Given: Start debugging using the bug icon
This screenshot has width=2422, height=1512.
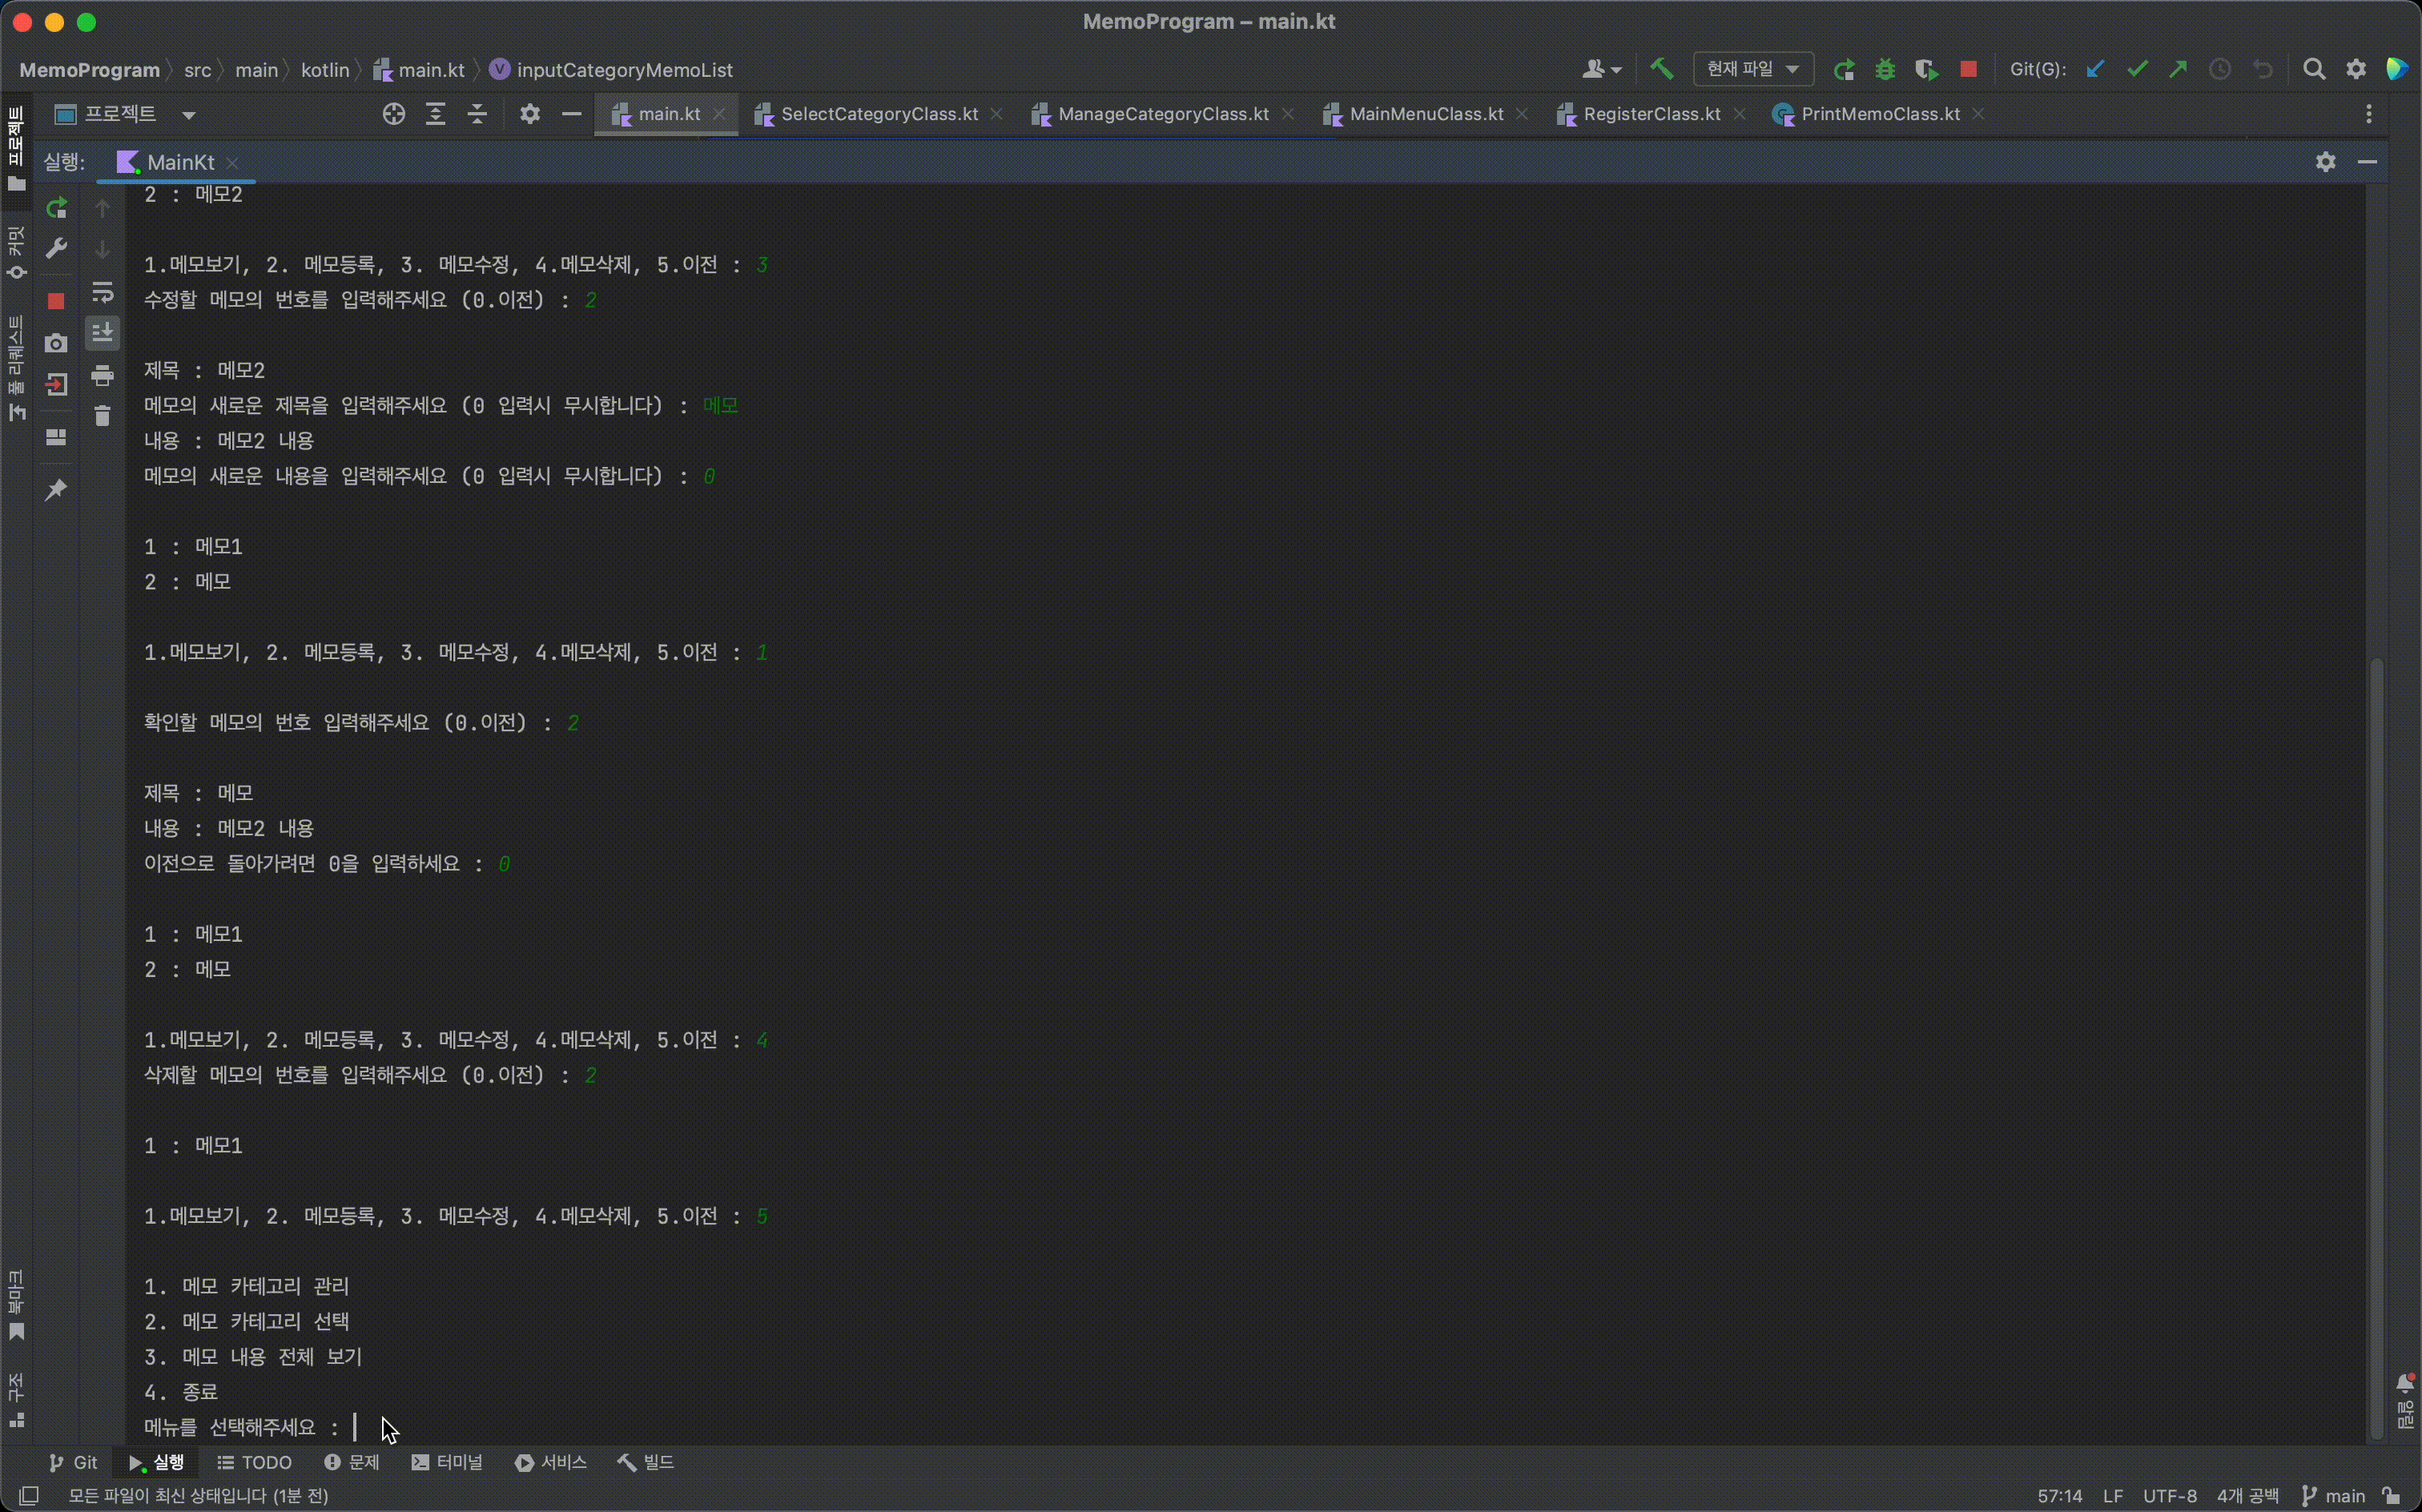Looking at the screenshot, I should click(1886, 69).
